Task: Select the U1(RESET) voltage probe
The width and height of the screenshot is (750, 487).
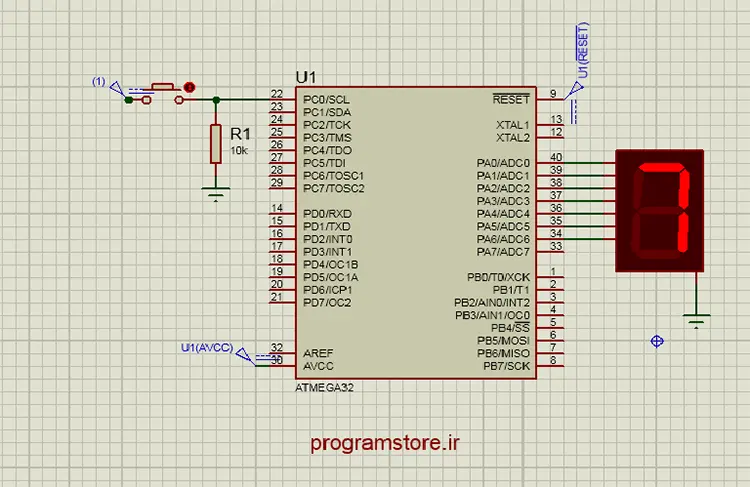Action: (576, 89)
